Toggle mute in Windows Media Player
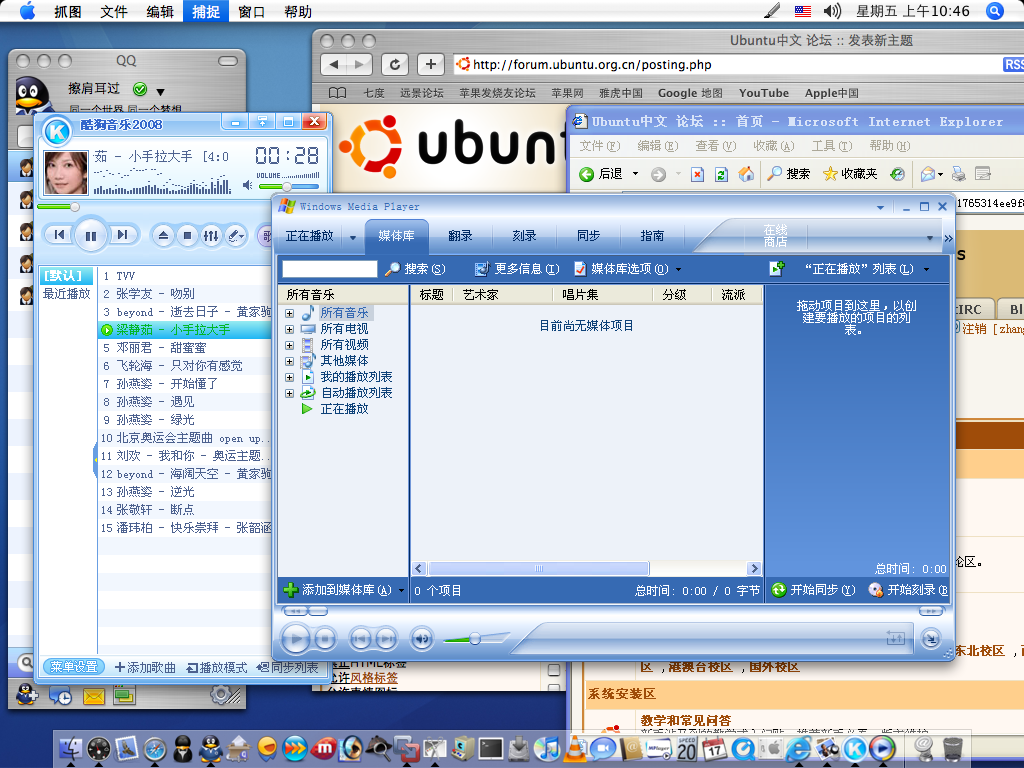1024x768 pixels. (422, 638)
